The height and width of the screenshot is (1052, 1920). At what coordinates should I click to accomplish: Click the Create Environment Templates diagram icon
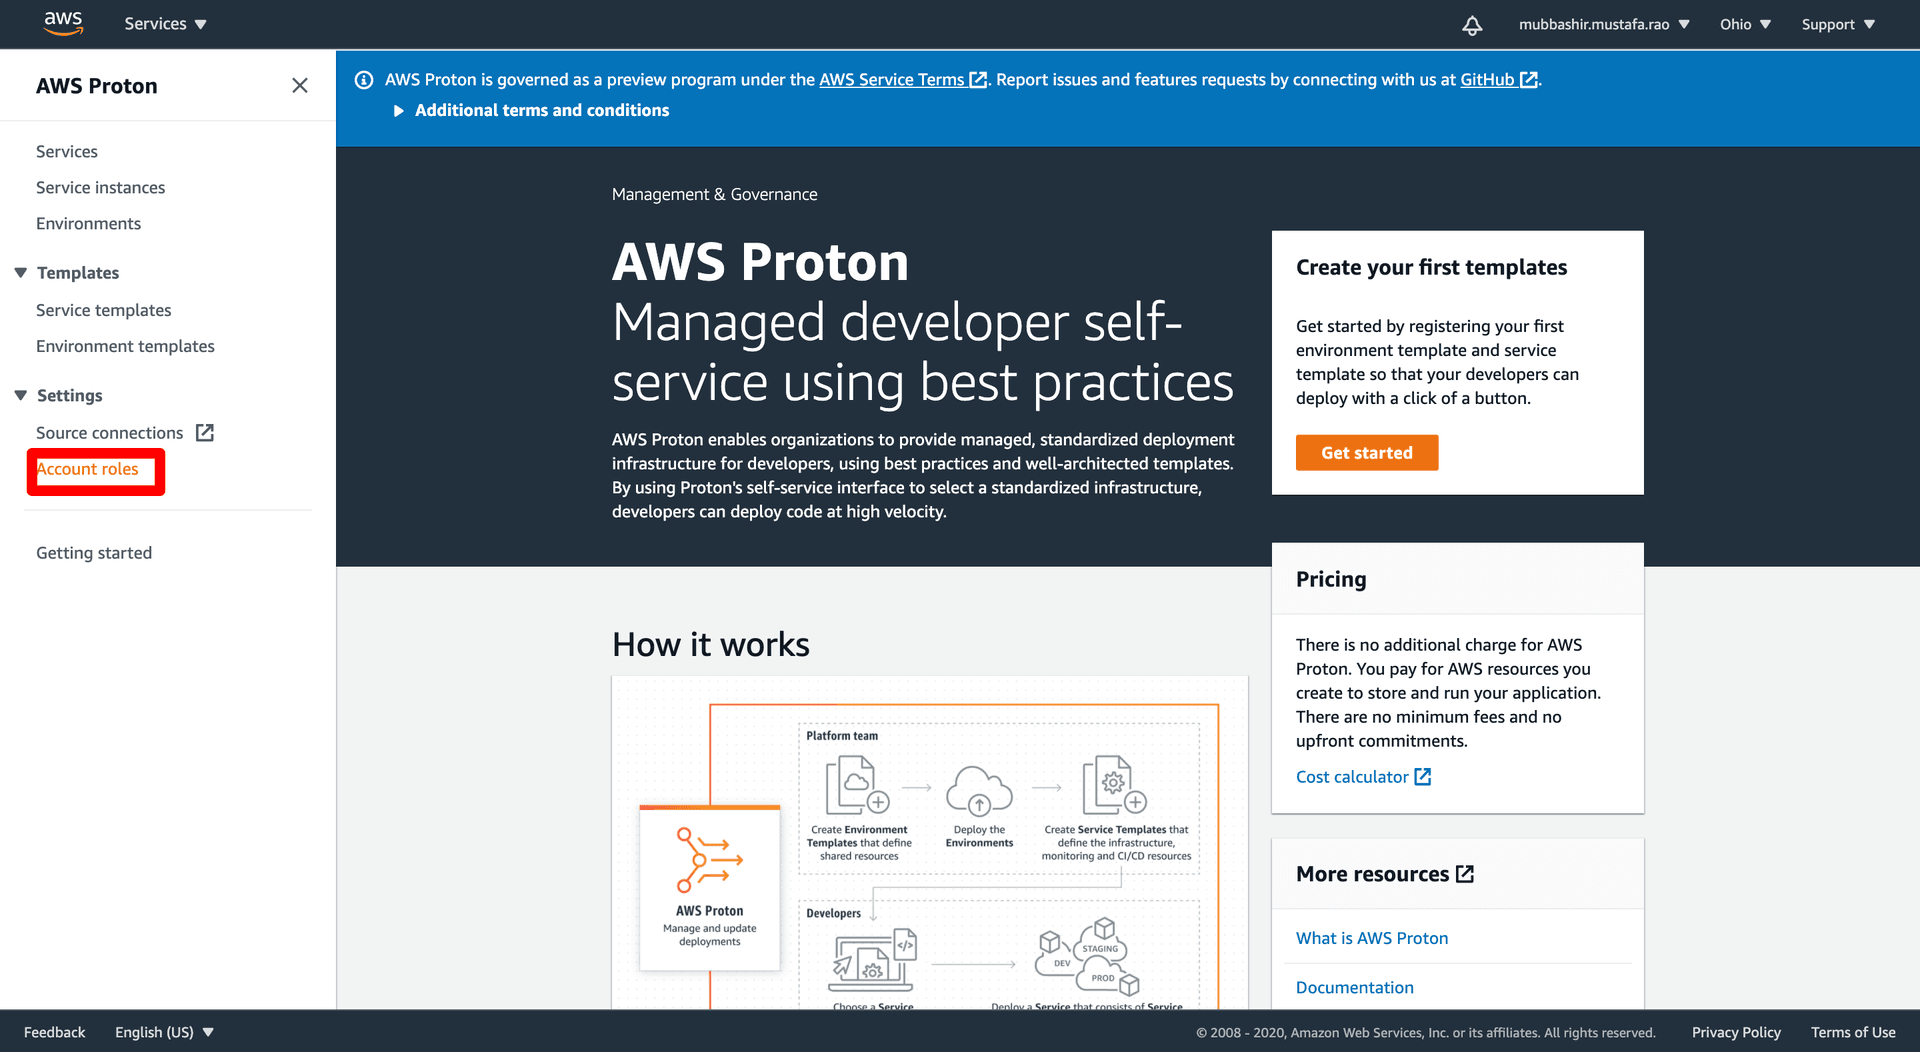pyautogui.click(x=858, y=786)
